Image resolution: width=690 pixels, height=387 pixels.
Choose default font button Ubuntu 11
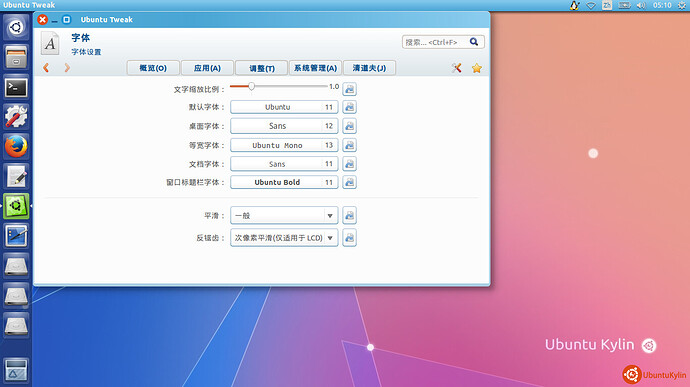[x=284, y=107]
